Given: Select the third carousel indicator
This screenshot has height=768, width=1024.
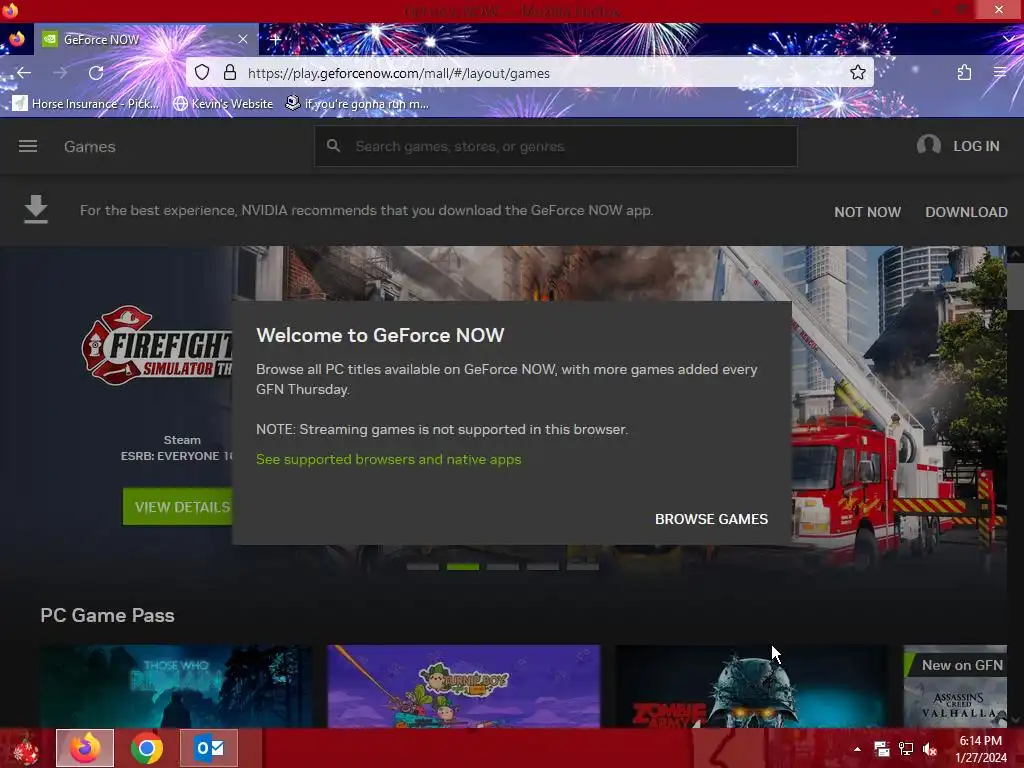Looking at the screenshot, I should tap(502, 566).
